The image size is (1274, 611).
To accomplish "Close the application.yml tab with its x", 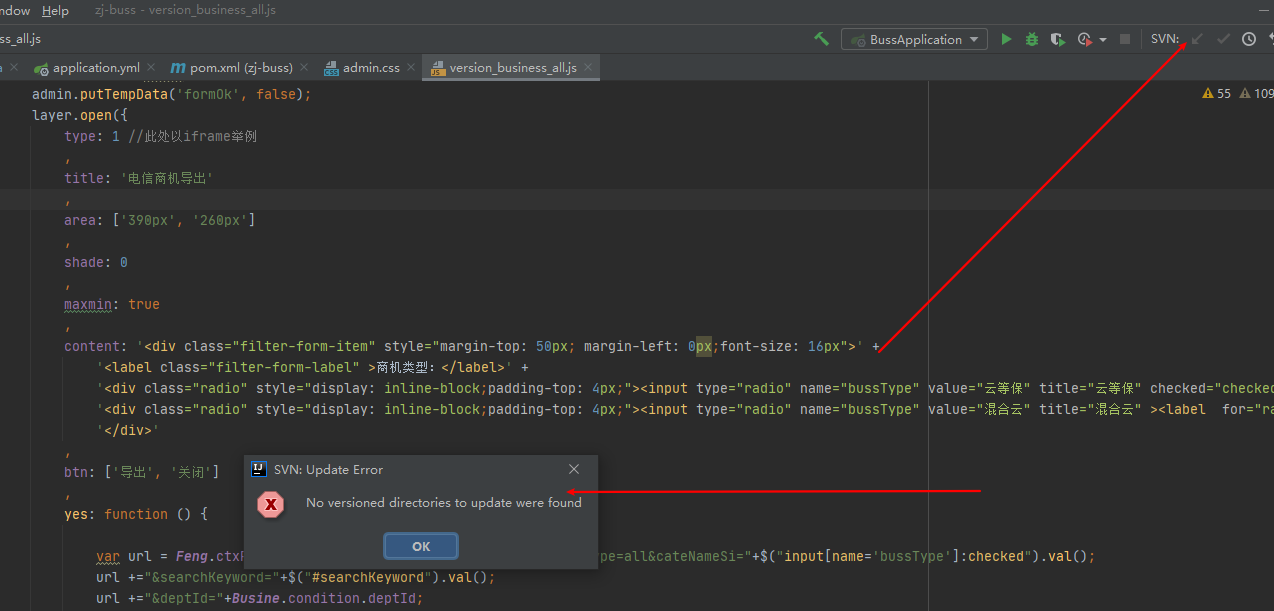I will pos(150,67).
